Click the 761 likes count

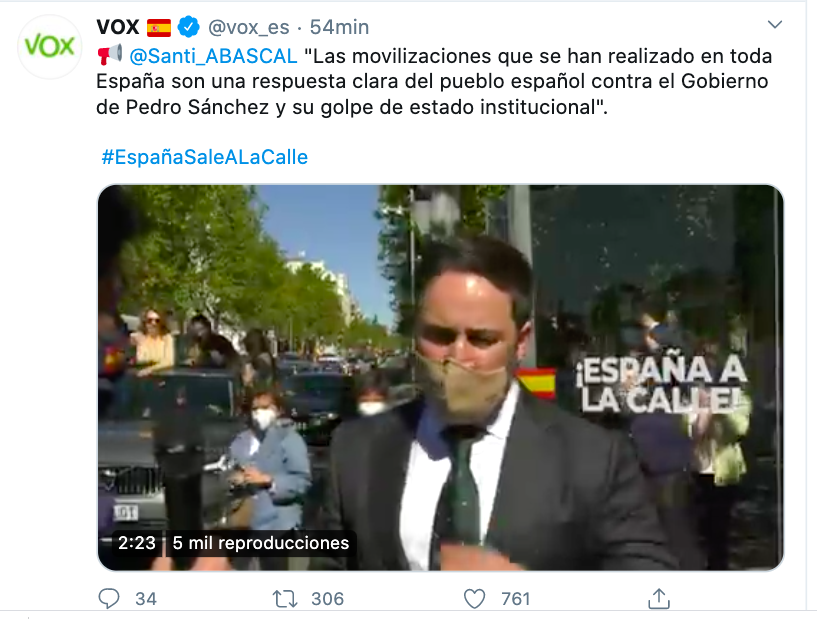[515, 599]
